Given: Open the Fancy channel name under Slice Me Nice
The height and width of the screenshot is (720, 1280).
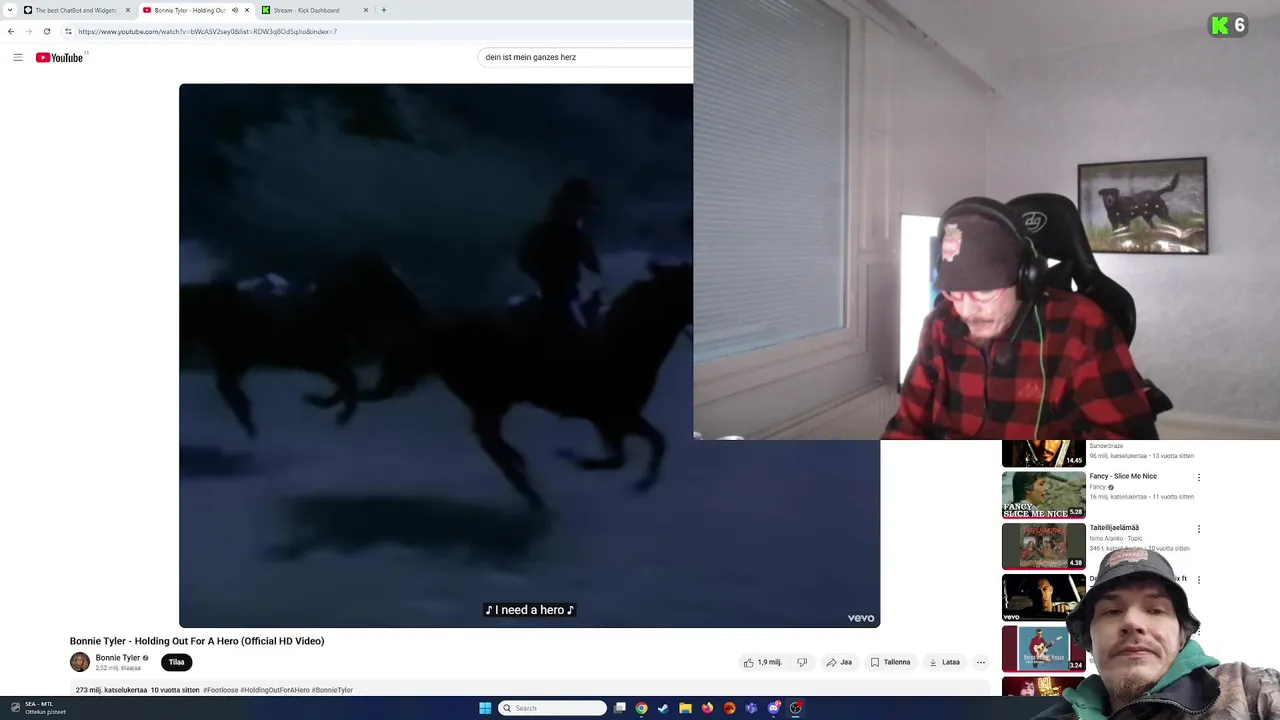Looking at the screenshot, I should click(x=1098, y=487).
